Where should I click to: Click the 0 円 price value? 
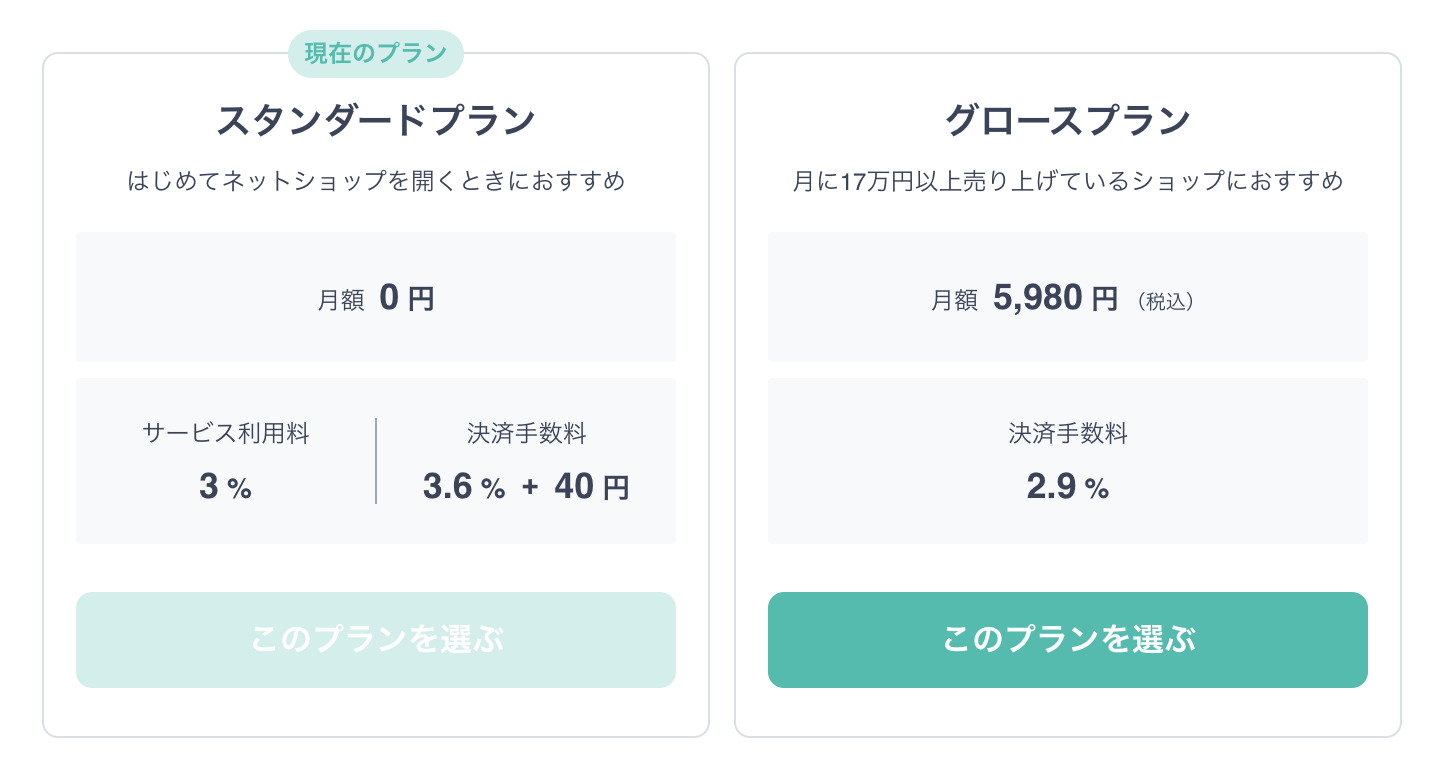pos(409,297)
